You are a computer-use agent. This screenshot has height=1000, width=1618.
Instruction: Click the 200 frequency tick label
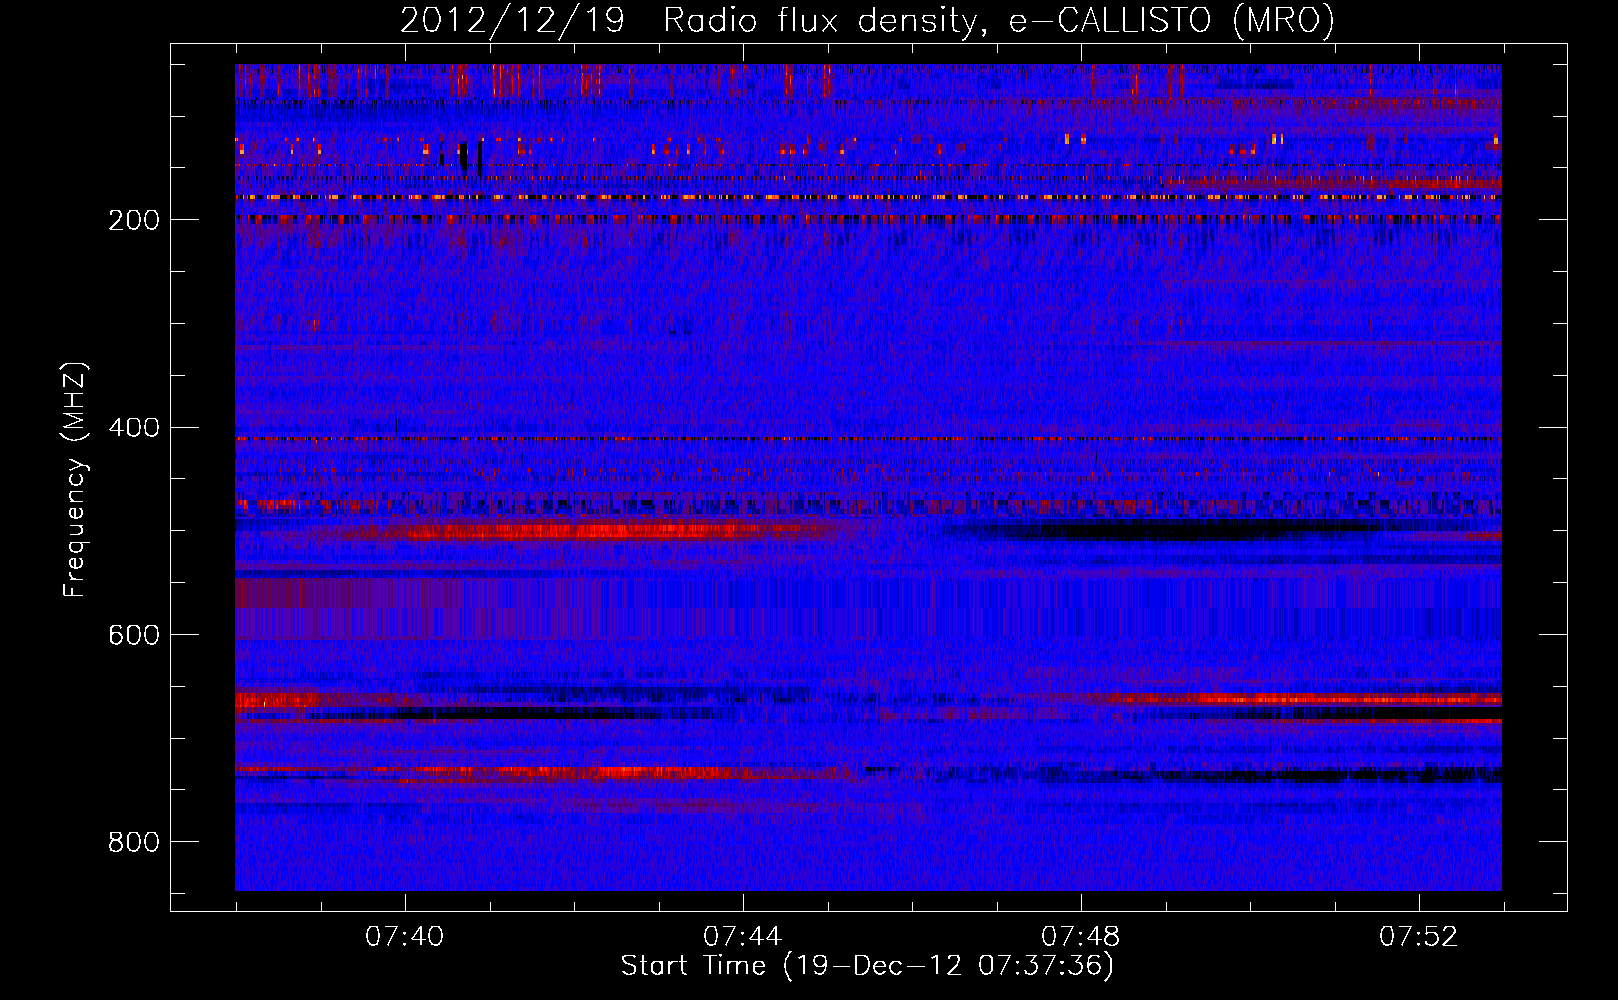[133, 220]
